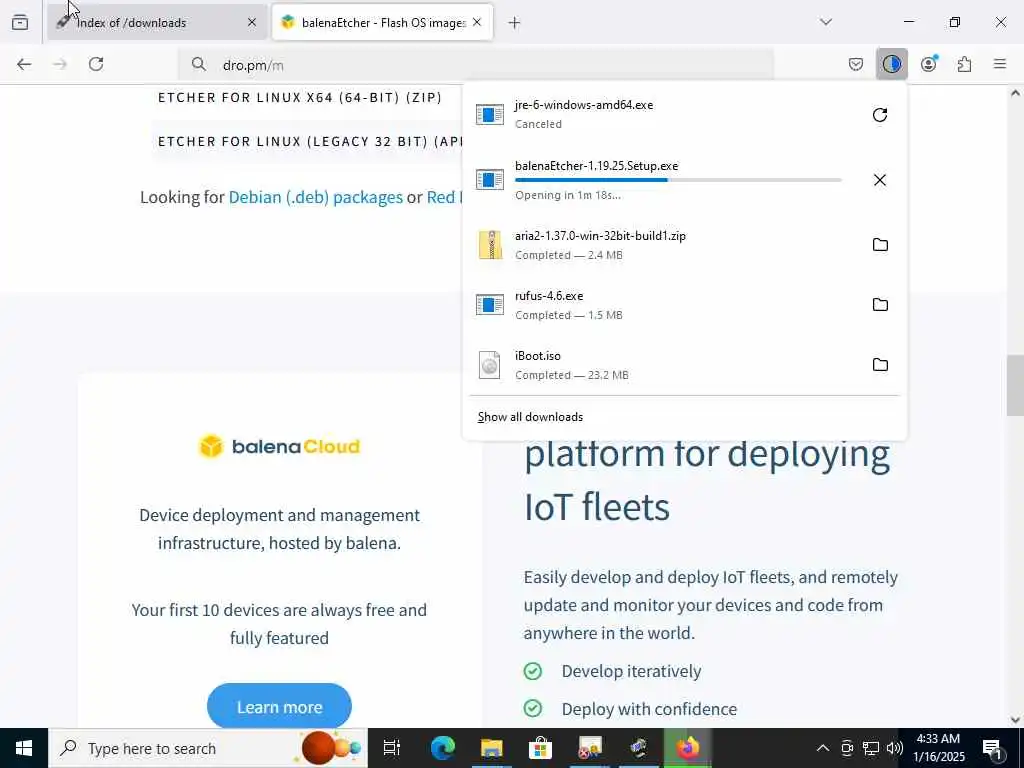1024x768 pixels.
Task: Follow the Debian (.deb) packages link
Action: (315, 197)
